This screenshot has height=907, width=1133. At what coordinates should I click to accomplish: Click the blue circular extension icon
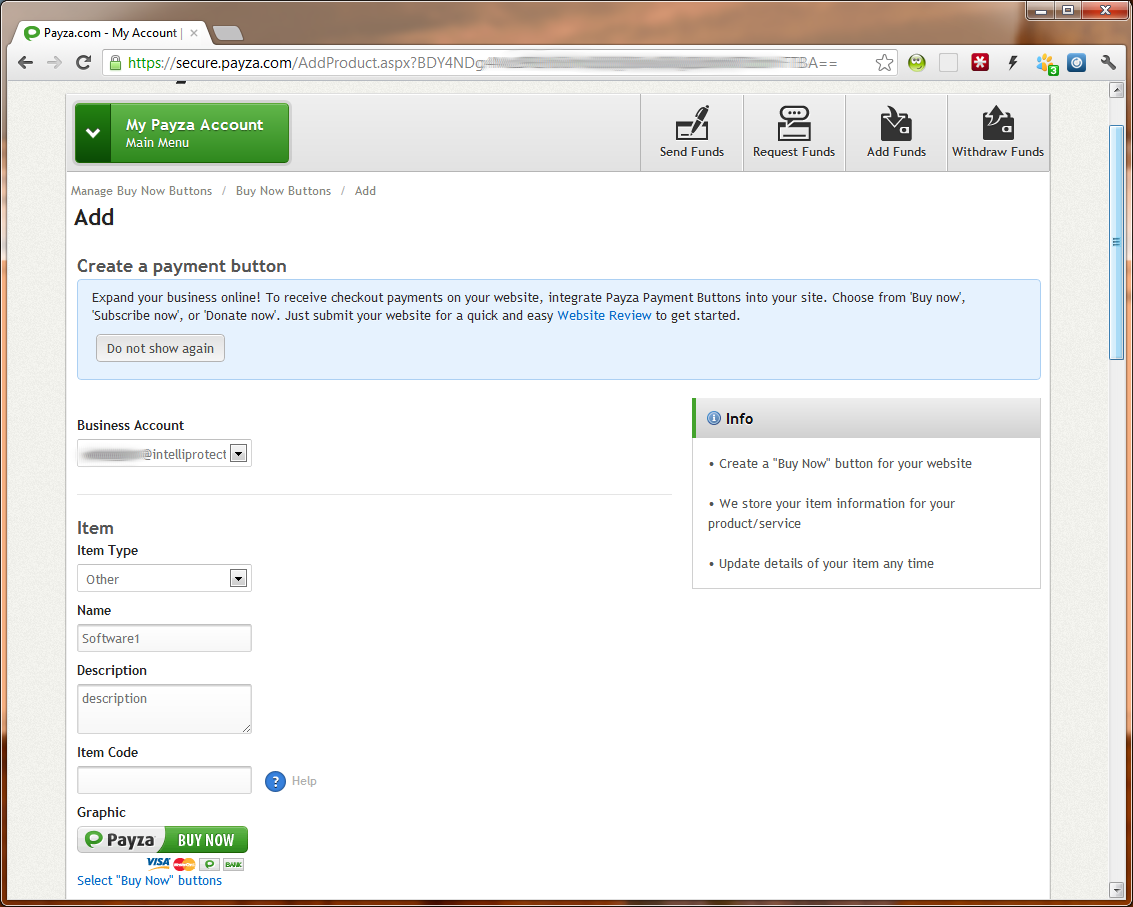(1077, 63)
